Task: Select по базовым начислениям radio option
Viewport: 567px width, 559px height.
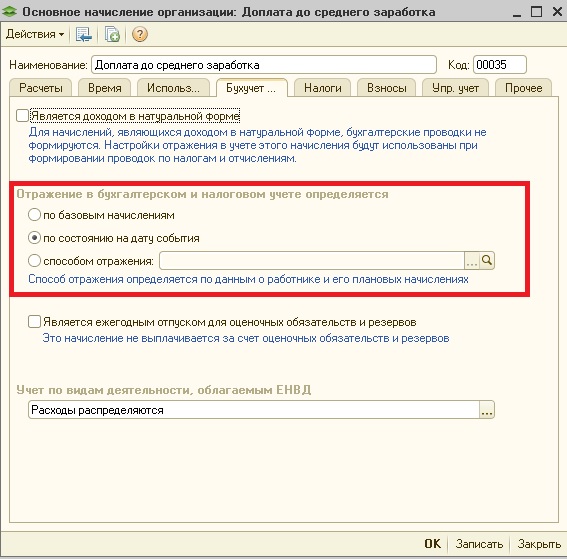Action: [34, 215]
